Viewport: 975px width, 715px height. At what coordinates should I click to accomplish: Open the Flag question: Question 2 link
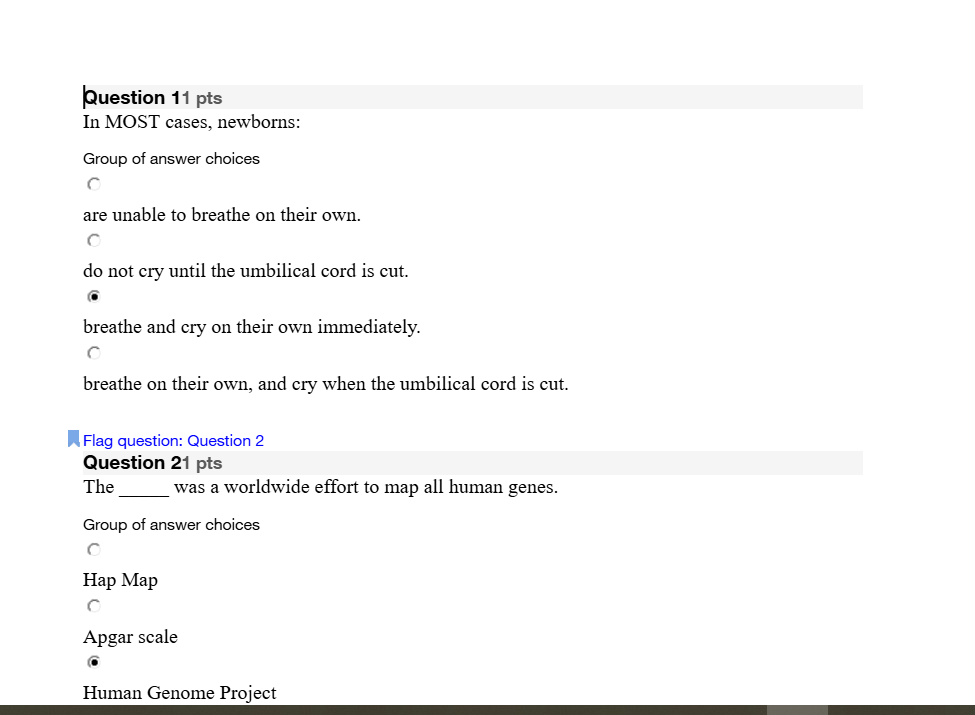pos(173,441)
